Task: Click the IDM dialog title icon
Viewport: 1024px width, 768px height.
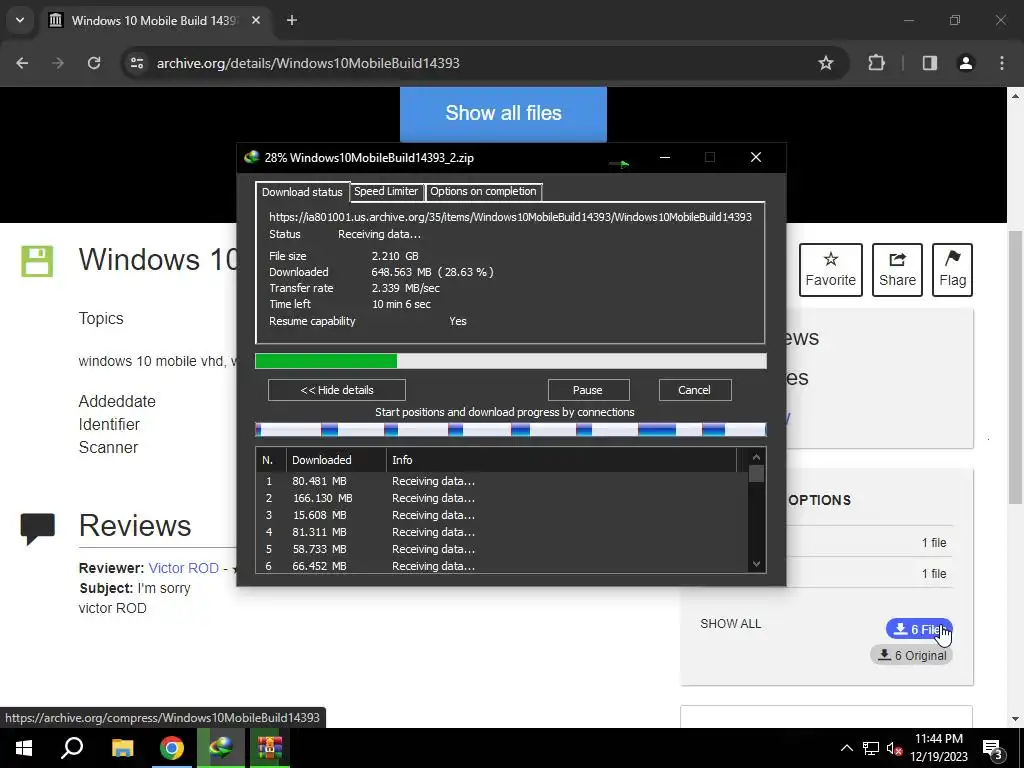Action: pos(251,157)
